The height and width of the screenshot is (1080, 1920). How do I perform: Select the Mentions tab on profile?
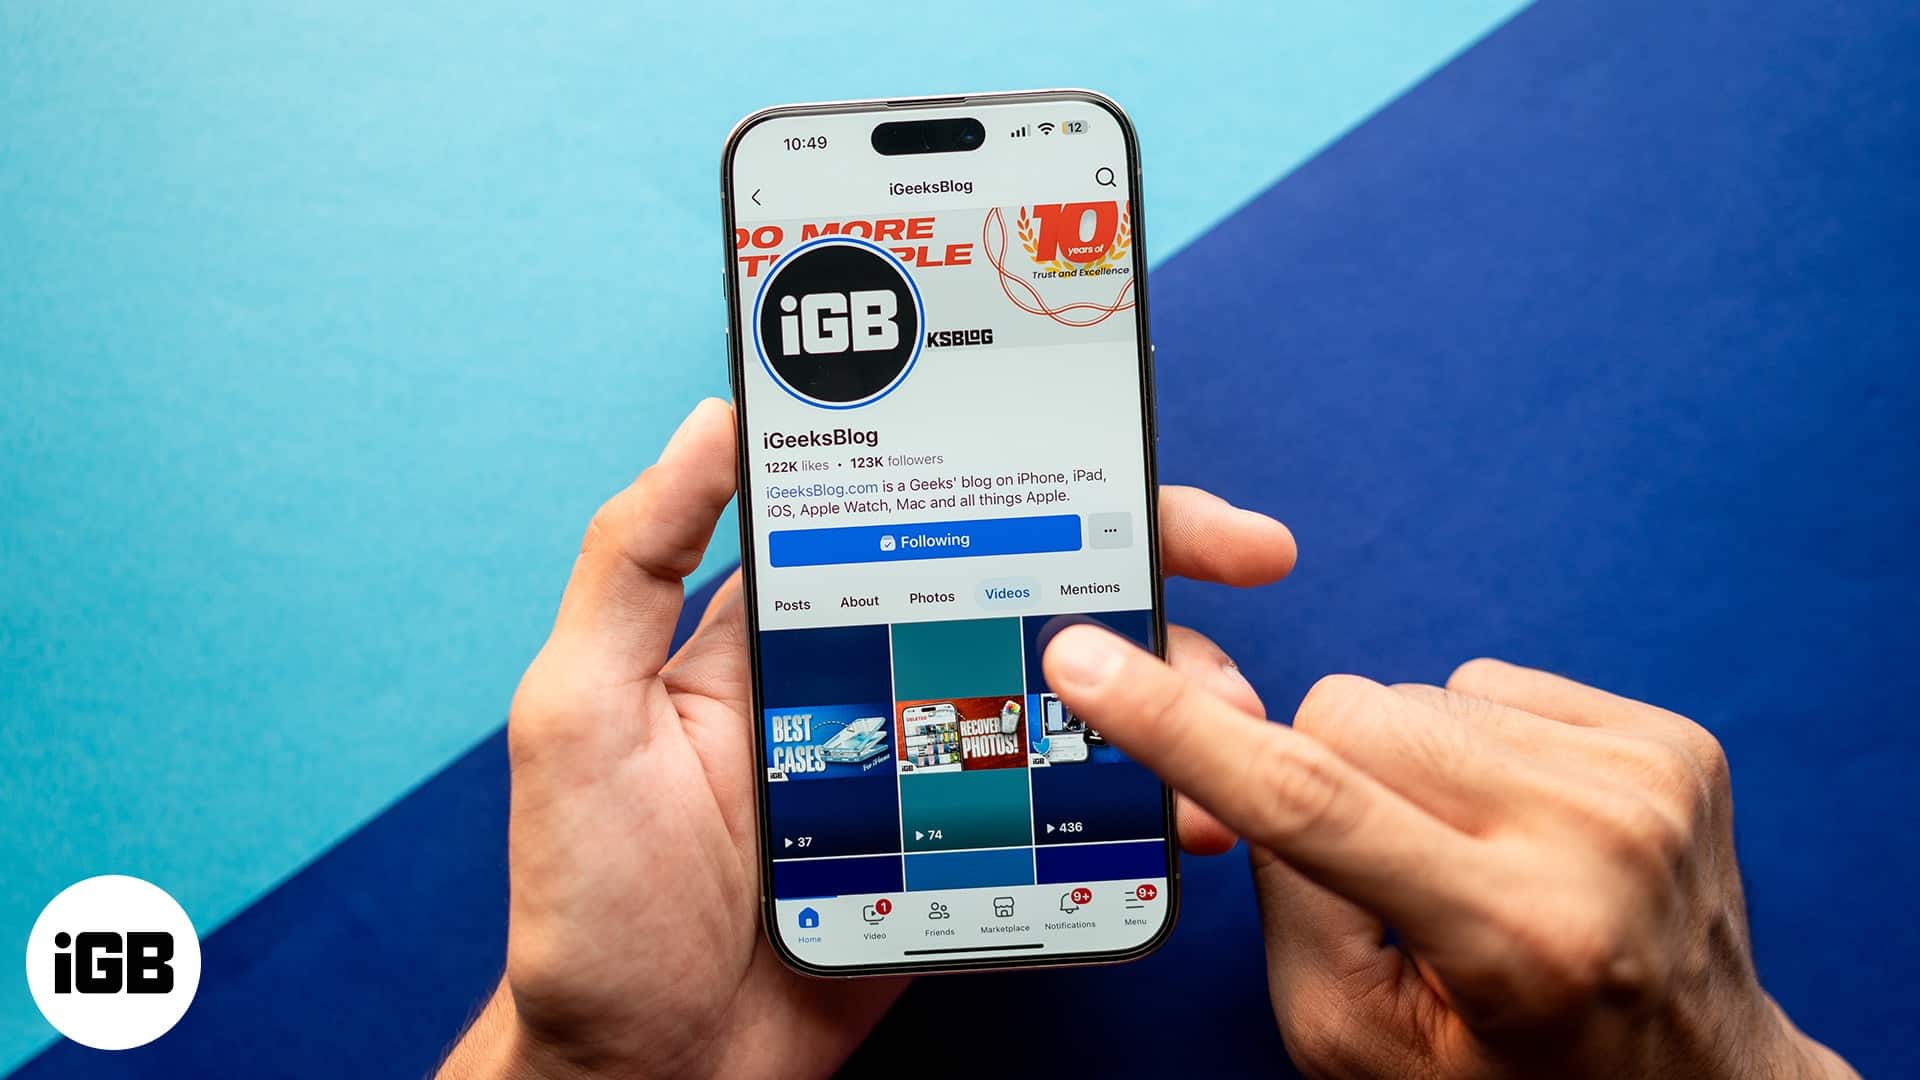[x=1088, y=589]
